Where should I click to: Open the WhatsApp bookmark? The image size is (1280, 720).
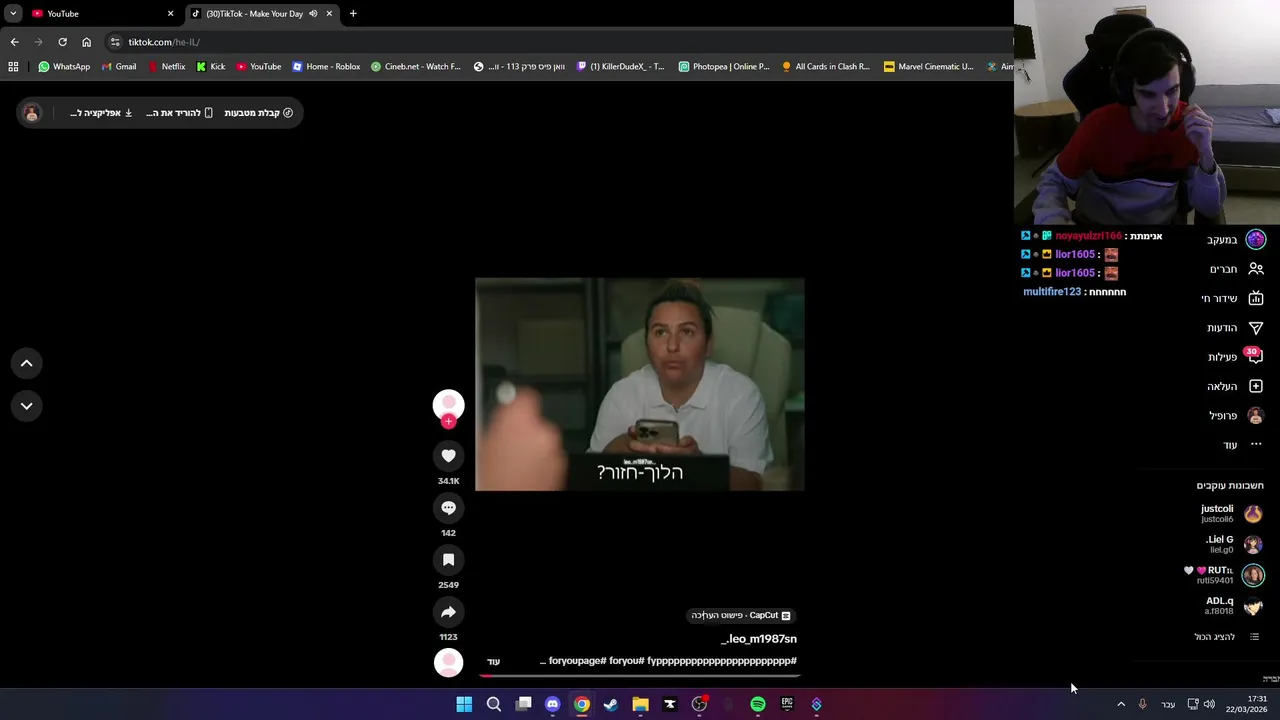tap(64, 67)
